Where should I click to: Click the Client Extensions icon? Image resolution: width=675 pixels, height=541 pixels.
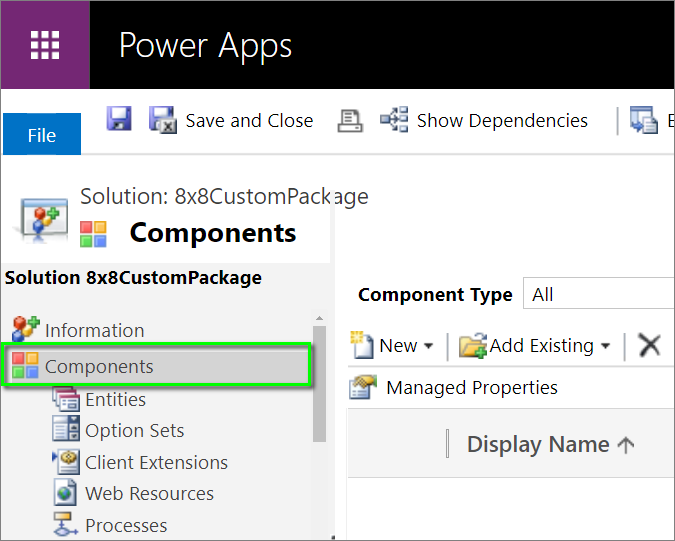69,461
